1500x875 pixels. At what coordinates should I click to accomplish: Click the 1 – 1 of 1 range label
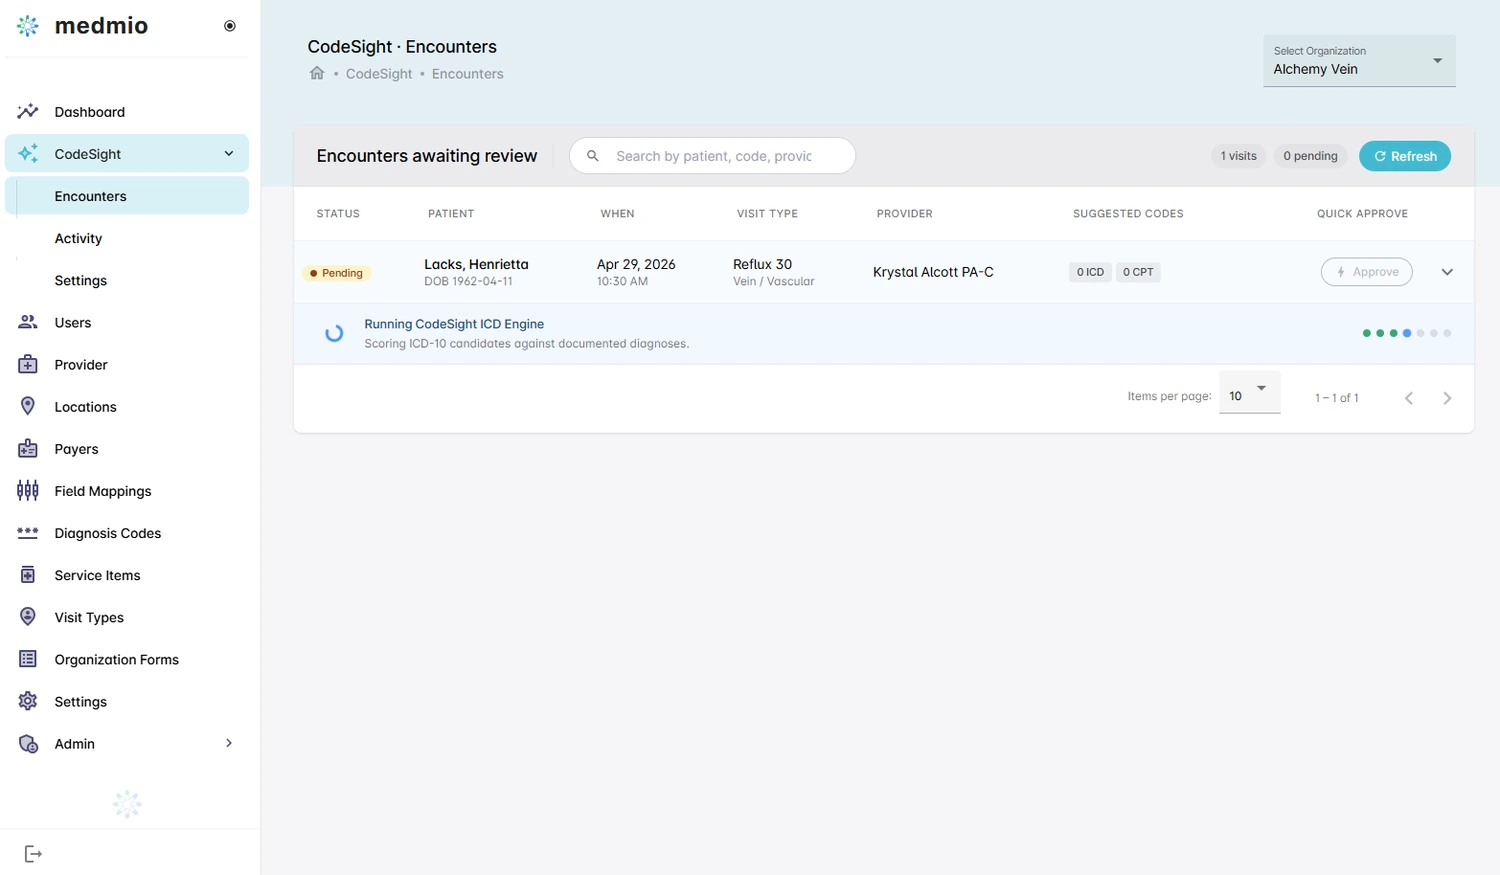pos(1336,398)
